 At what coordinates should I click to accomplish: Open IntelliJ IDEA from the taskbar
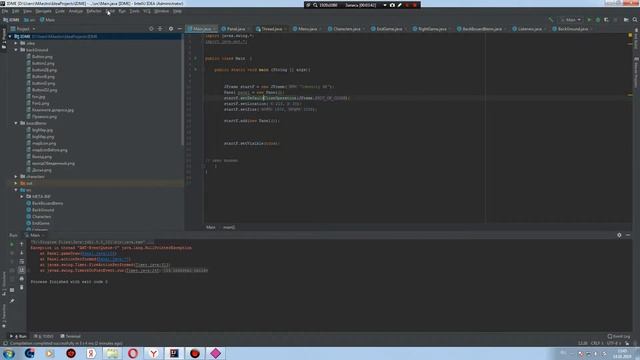tap(174, 353)
